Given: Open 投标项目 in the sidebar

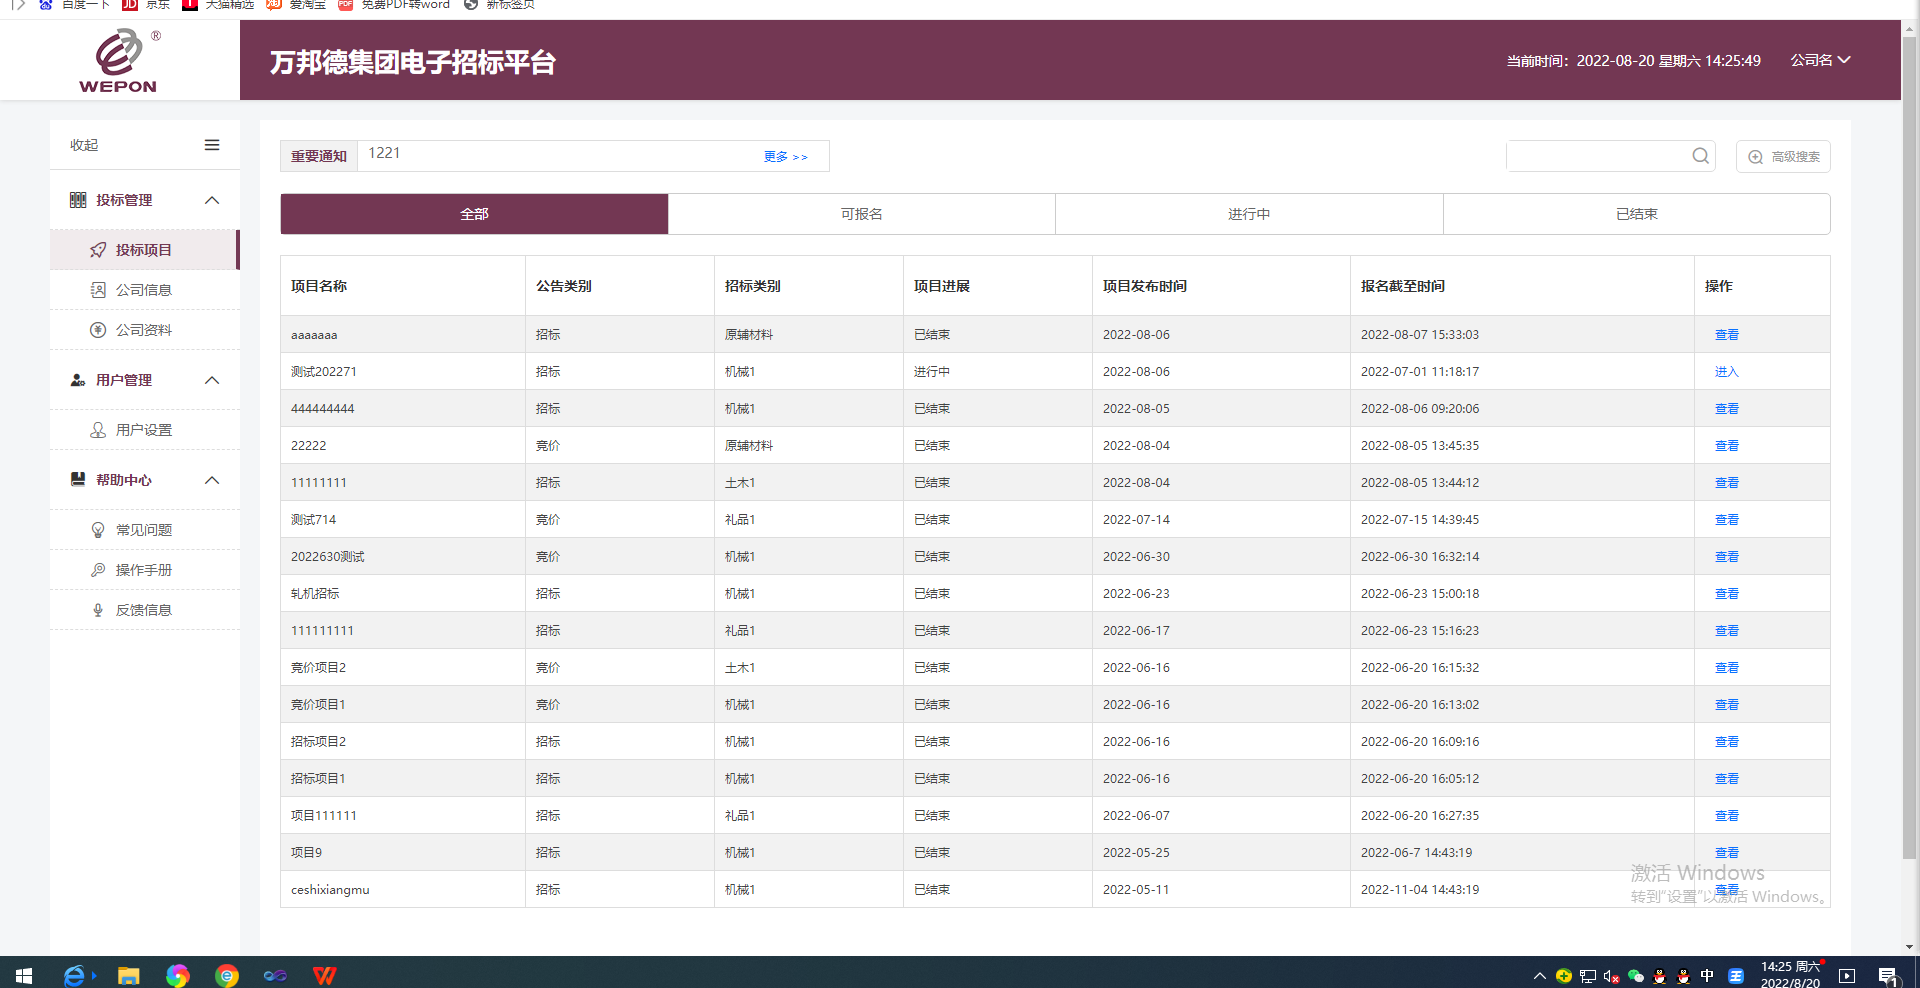Looking at the screenshot, I should click(x=144, y=250).
